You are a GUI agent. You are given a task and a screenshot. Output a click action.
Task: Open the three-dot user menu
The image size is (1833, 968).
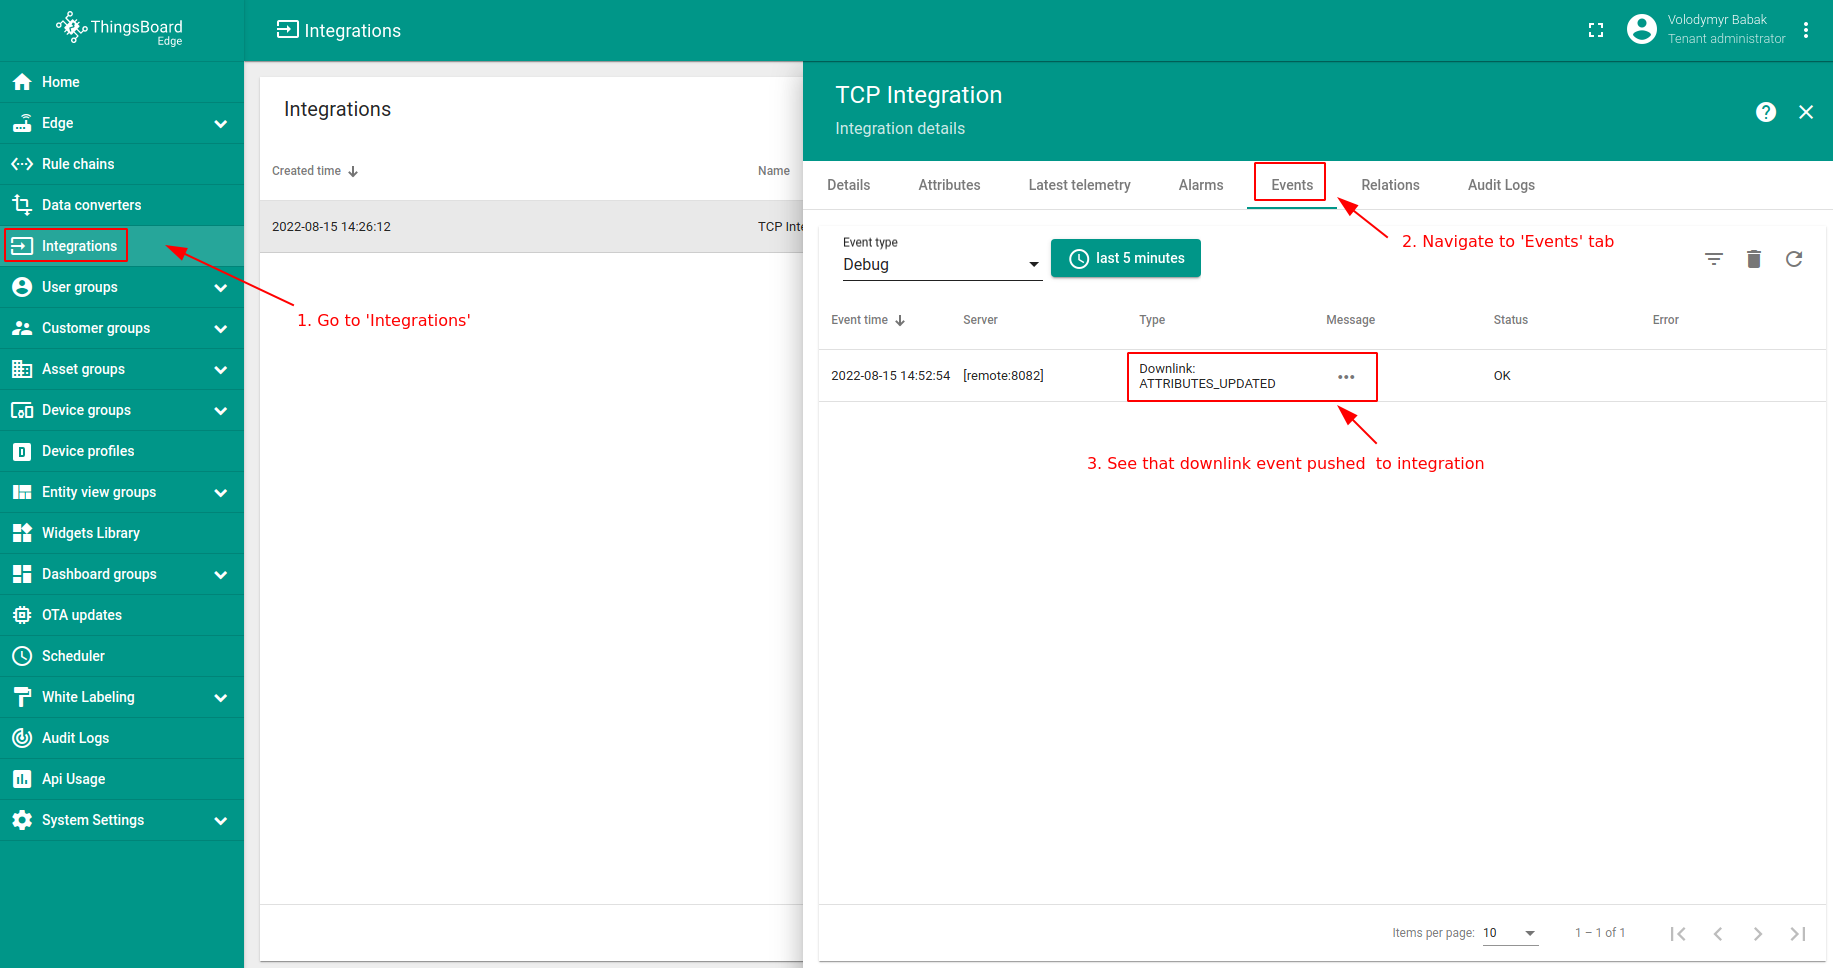[1805, 30]
